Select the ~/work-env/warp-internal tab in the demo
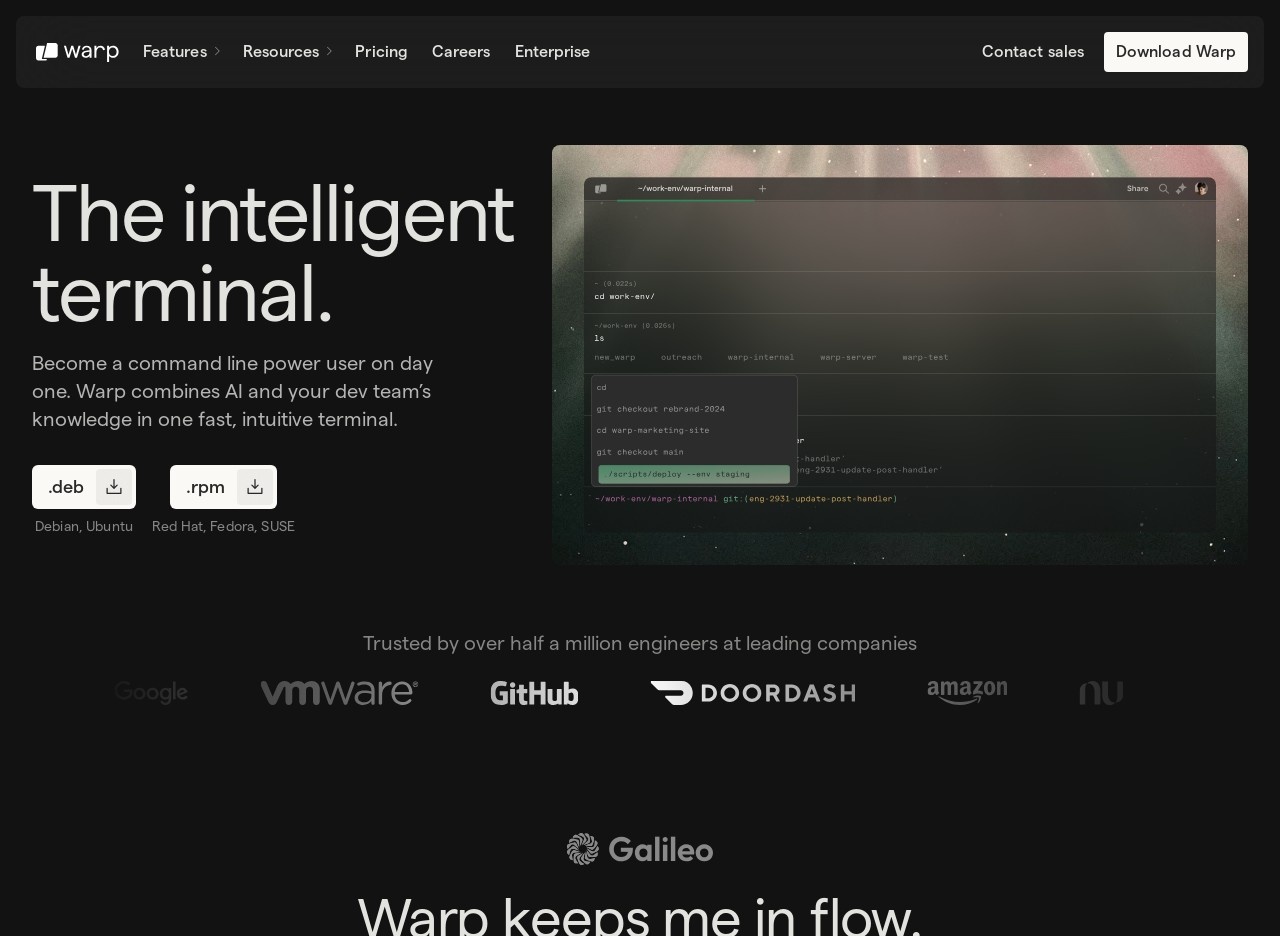1280x936 pixels. (686, 189)
